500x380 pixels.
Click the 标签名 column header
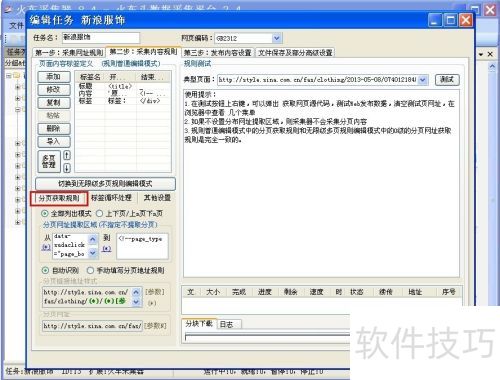click(90, 77)
